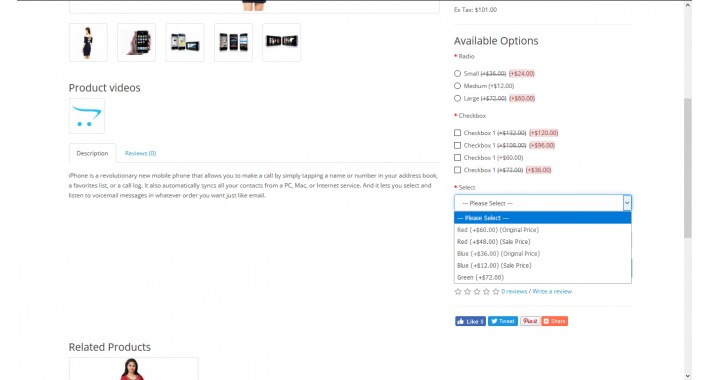Choose the highlighted Please Select option

[542, 218]
